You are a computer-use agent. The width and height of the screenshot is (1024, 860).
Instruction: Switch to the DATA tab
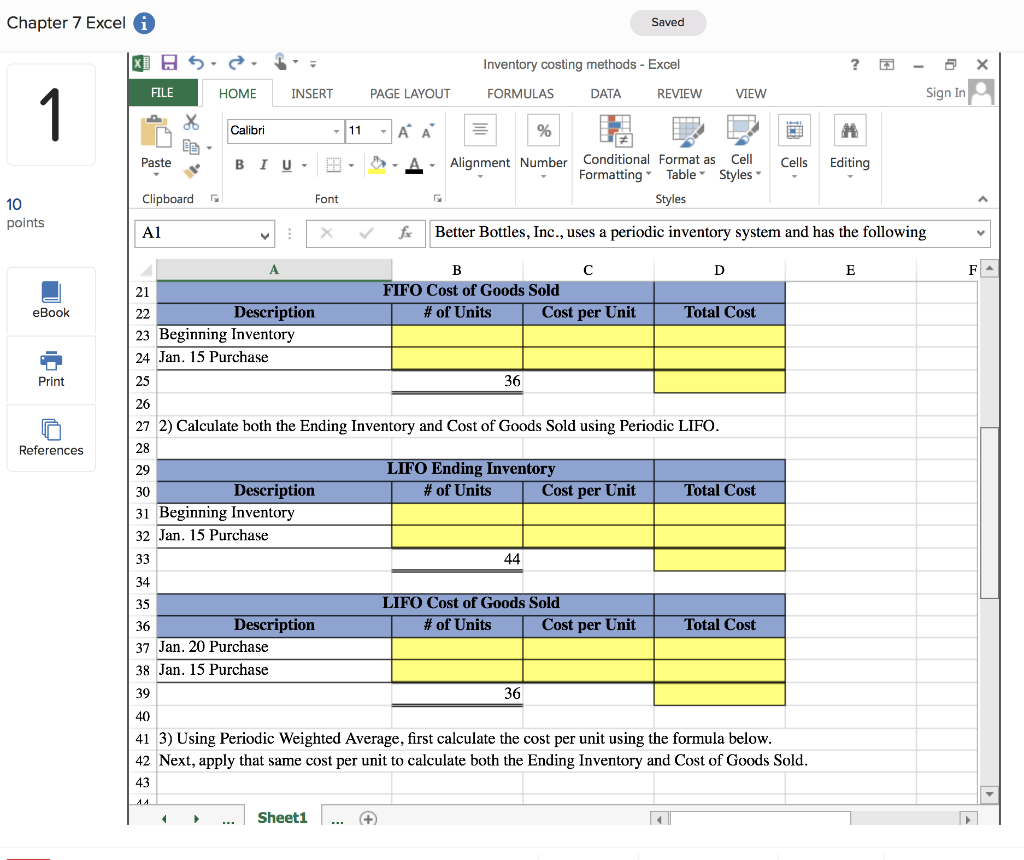pos(605,93)
